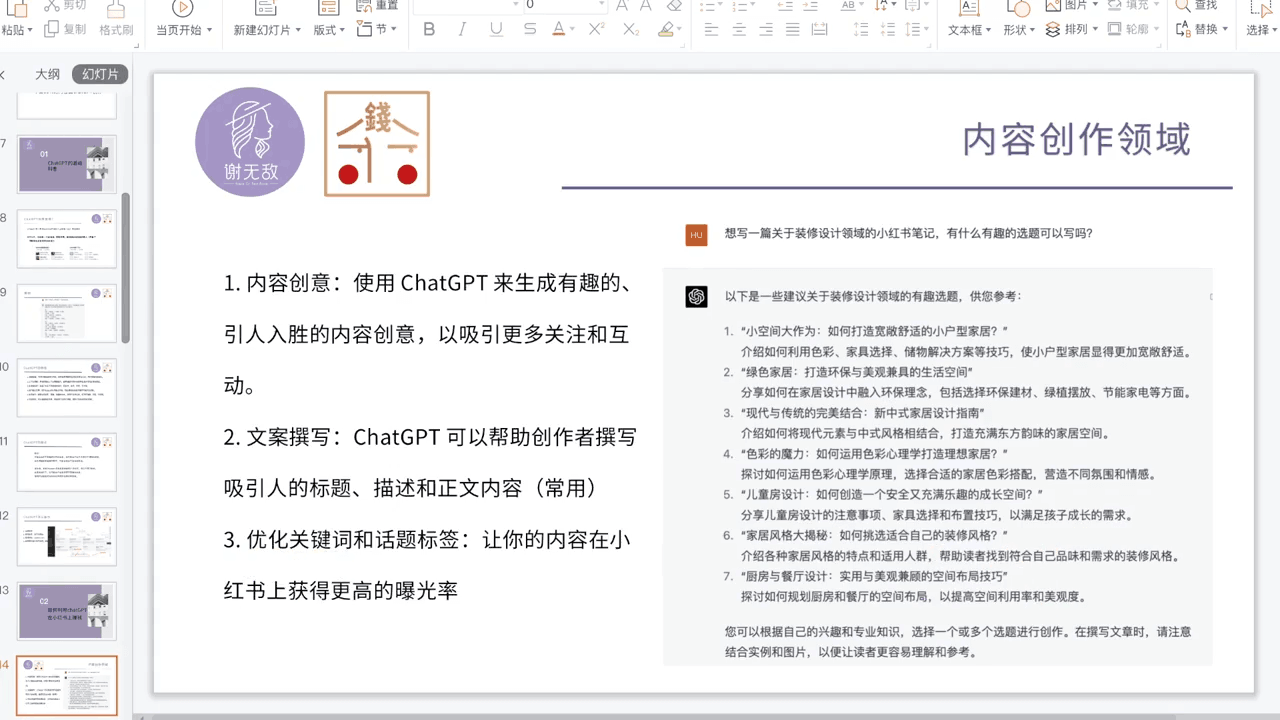Click the clear formatting eraser icon
The width and height of the screenshot is (1280, 720).
pyautogui.click(x=673, y=5)
